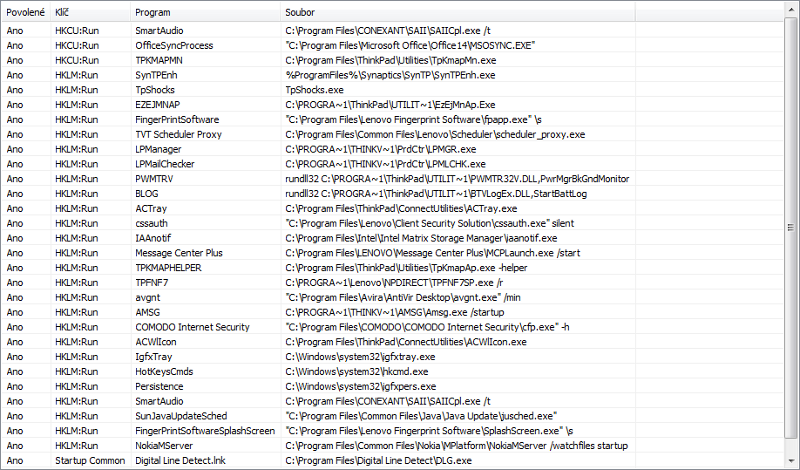This screenshot has height=470, width=800.
Task: Click the iaanotif.exe file path
Action: pyautogui.click(x=421, y=238)
